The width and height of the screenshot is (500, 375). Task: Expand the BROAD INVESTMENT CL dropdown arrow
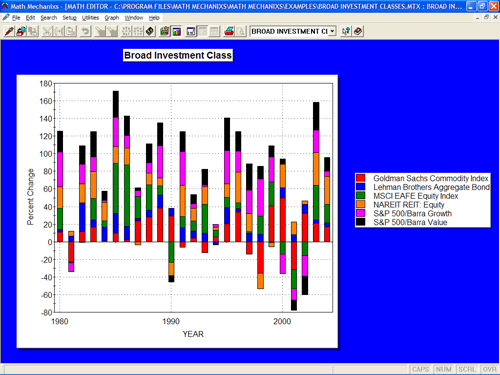pyautogui.click(x=332, y=31)
